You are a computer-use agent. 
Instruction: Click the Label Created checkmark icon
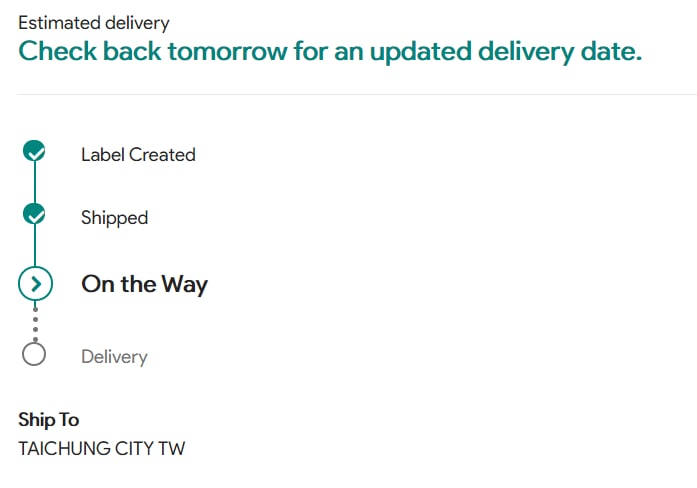tap(34, 151)
